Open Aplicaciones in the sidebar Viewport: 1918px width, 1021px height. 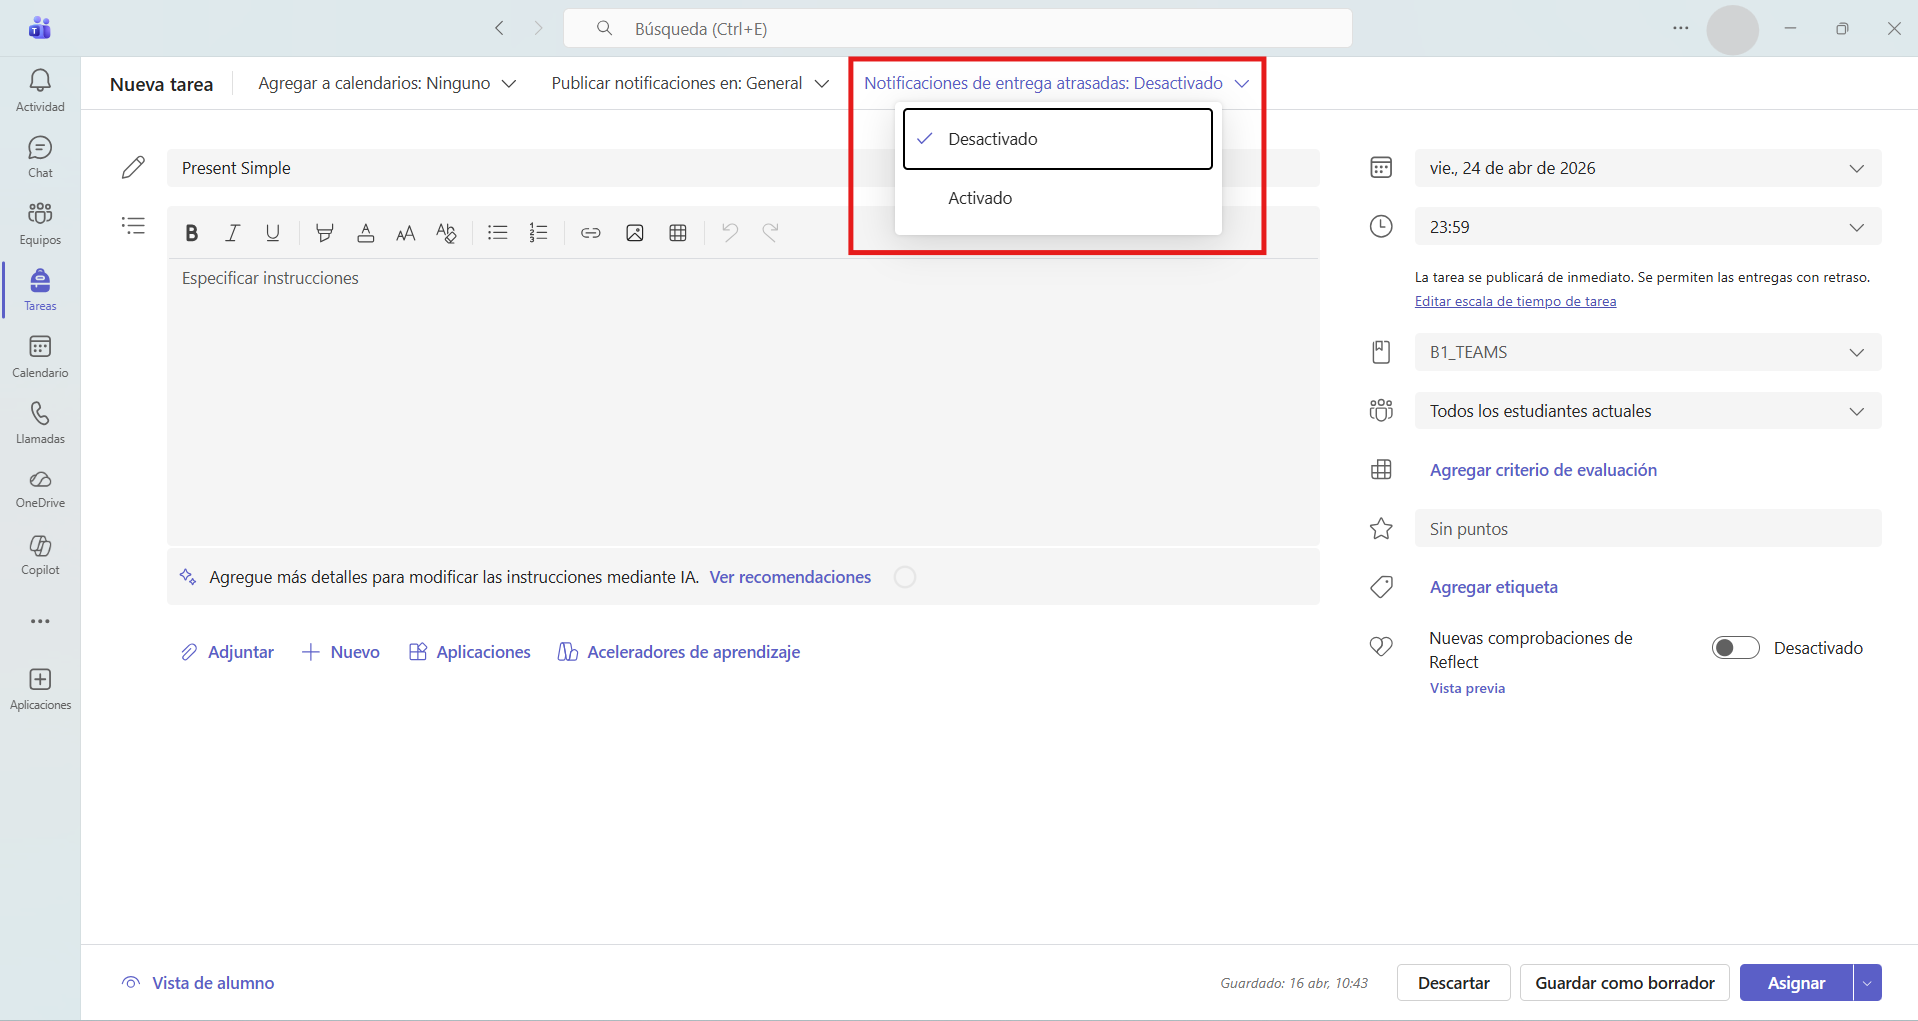[x=40, y=690]
